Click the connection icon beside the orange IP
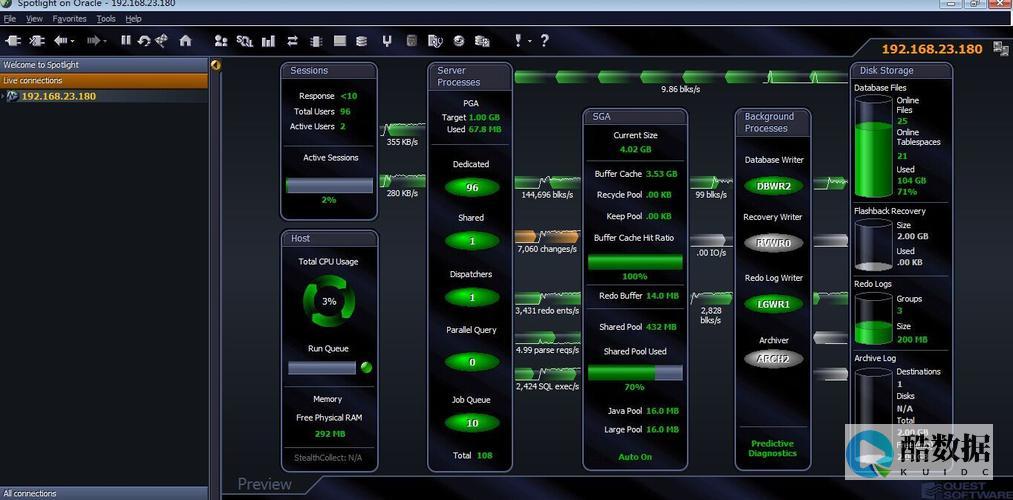The width and height of the screenshot is (1013, 500). pyautogui.click(x=1001, y=47)
